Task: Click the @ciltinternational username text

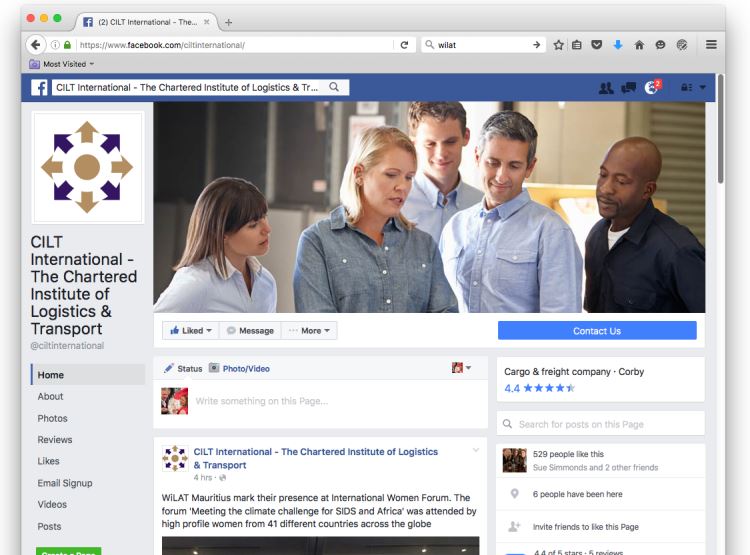Action: coord(67,345)
